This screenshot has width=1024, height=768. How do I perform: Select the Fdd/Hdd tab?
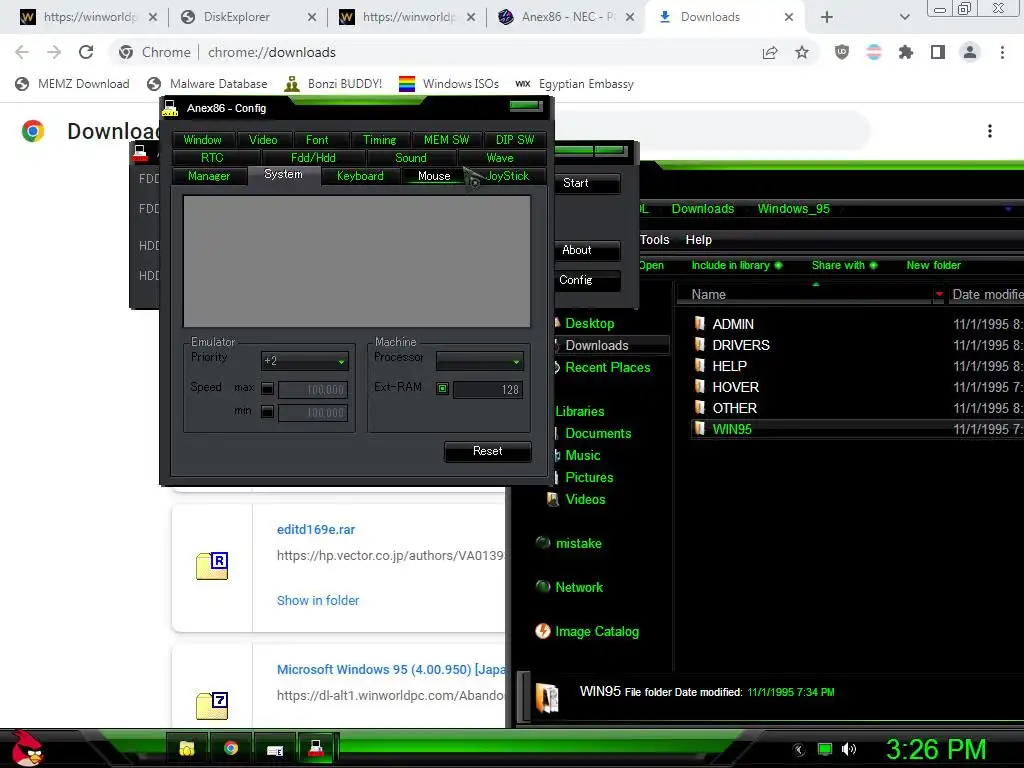coord(313,158)
